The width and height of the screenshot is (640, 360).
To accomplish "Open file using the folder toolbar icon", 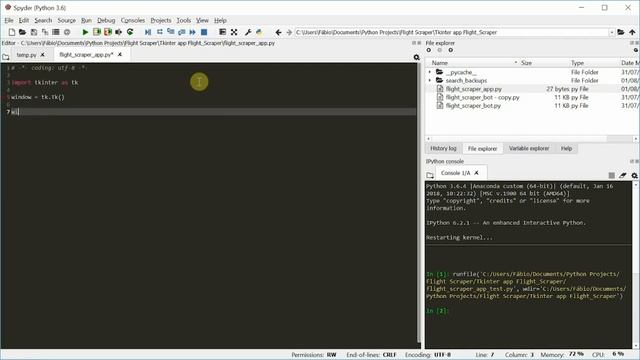I will pyautogui.click(x=22, y=32).
